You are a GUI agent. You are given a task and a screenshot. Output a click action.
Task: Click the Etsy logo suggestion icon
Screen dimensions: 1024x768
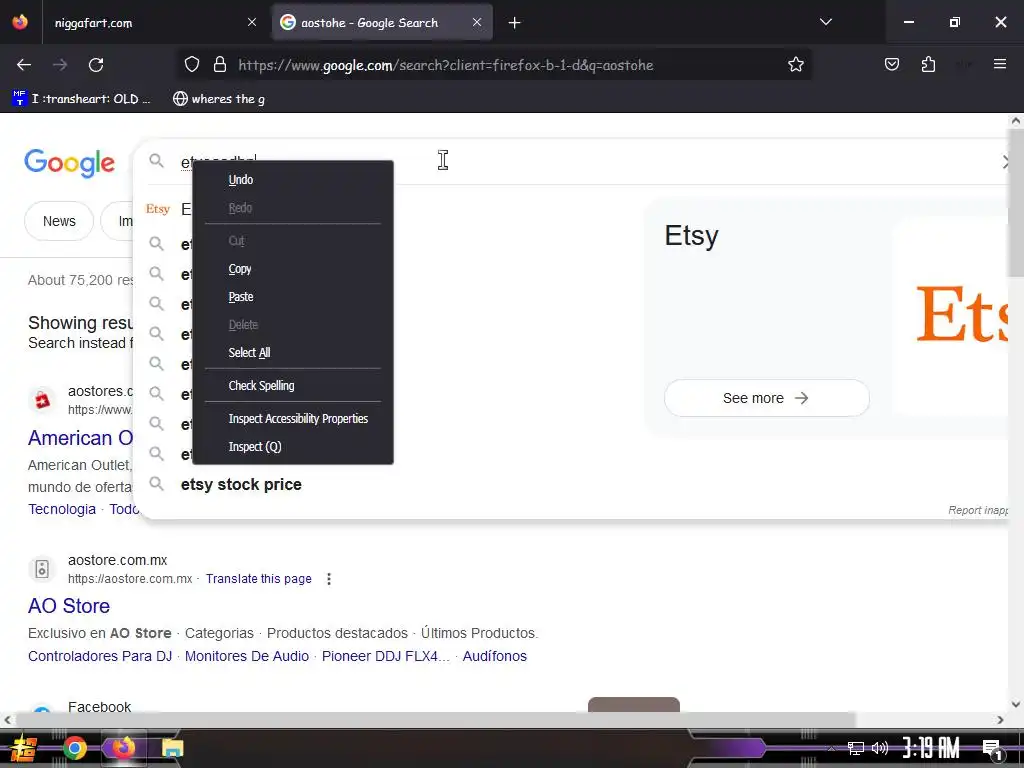(157, 209)
